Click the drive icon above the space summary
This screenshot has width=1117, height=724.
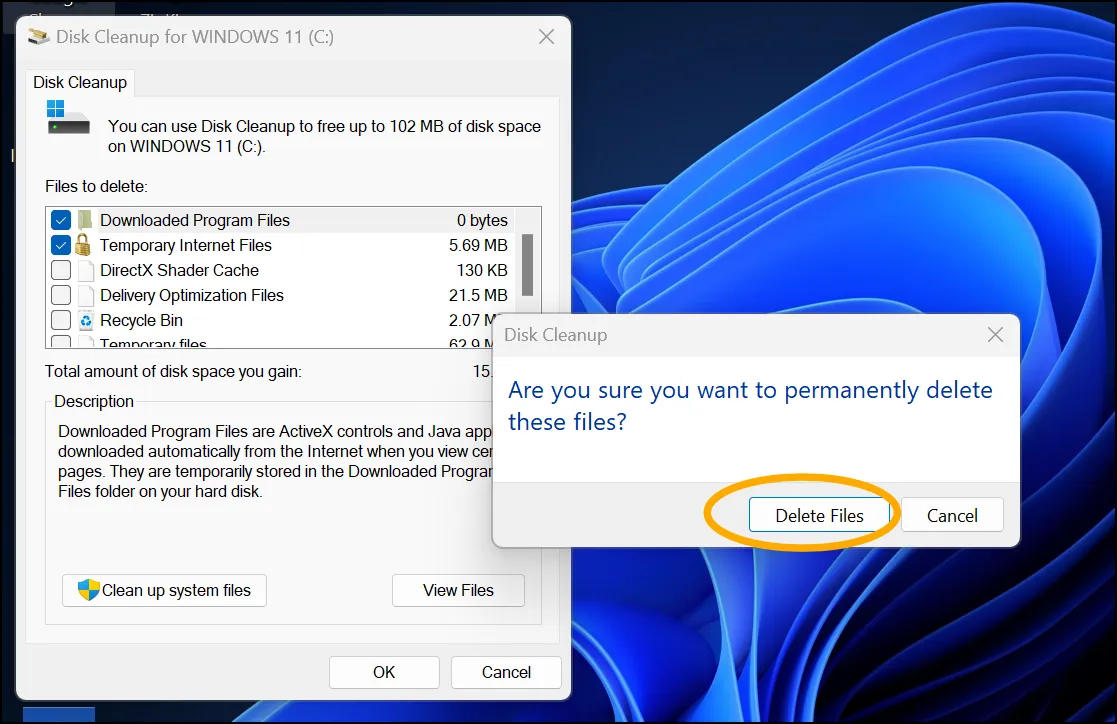point(67,122)
